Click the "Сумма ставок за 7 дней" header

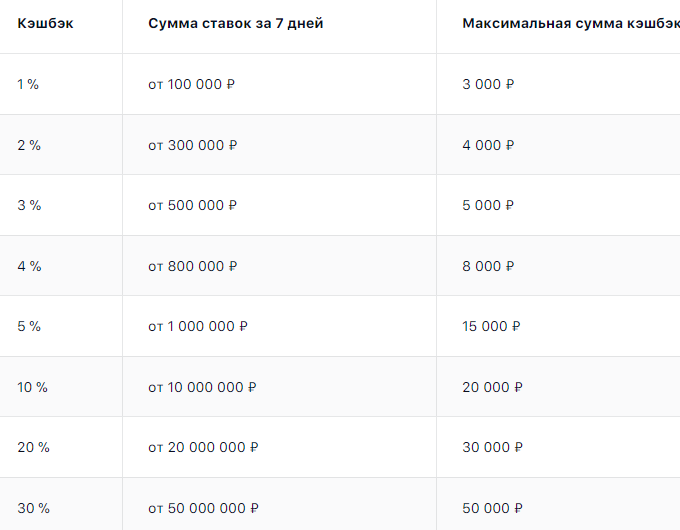[235, 23]
